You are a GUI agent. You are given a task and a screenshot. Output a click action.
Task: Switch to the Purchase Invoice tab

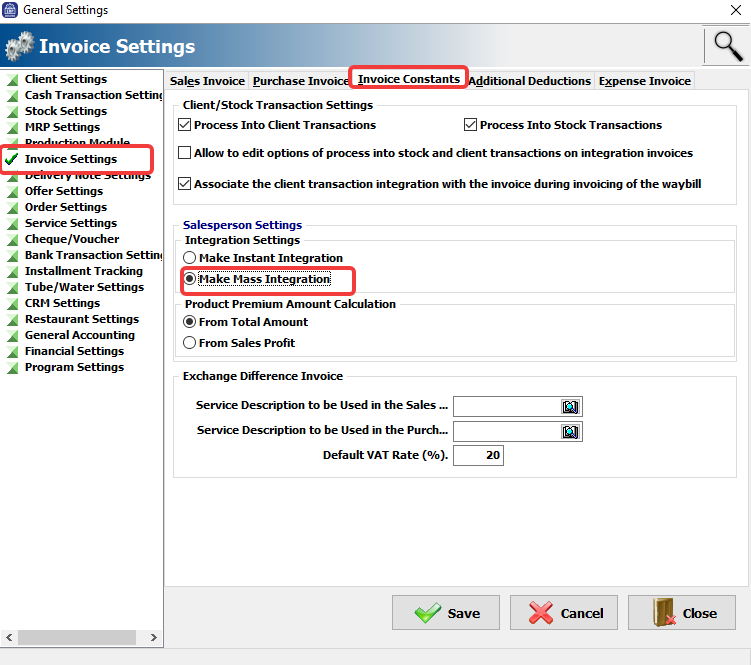pyautogui.click(x=301, y=81)
